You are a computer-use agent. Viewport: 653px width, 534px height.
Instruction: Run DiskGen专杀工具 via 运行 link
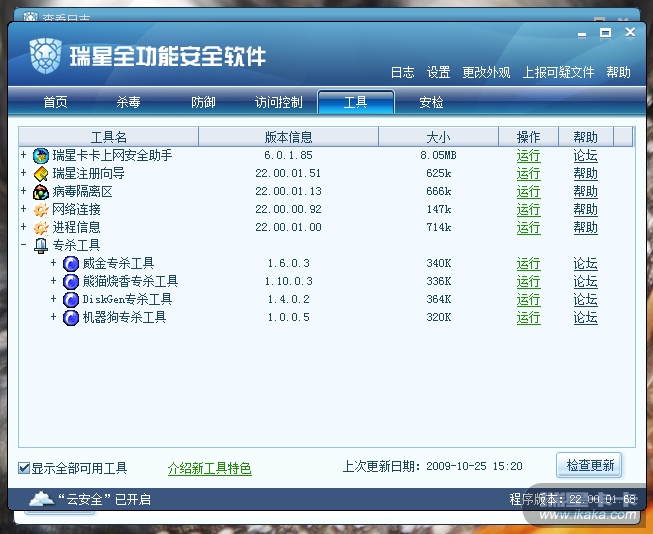(528, 299)
